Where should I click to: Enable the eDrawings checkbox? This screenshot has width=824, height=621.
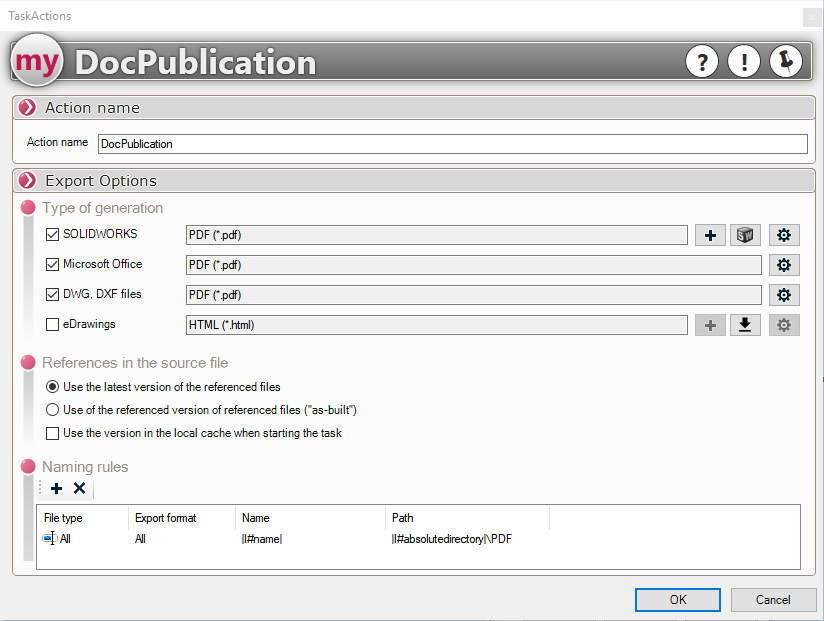point(53,325)
